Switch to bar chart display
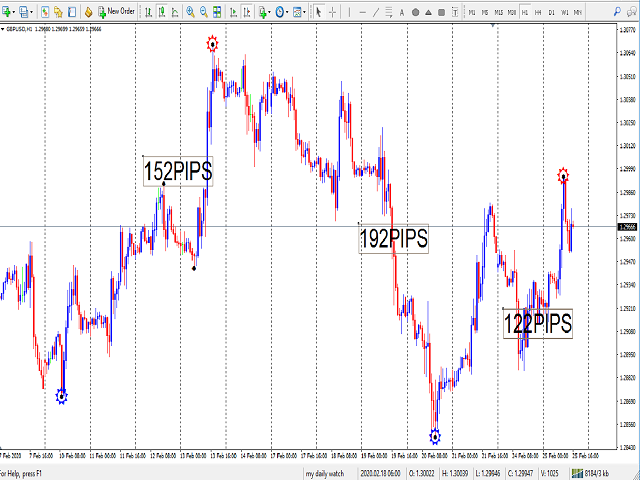 149,12
